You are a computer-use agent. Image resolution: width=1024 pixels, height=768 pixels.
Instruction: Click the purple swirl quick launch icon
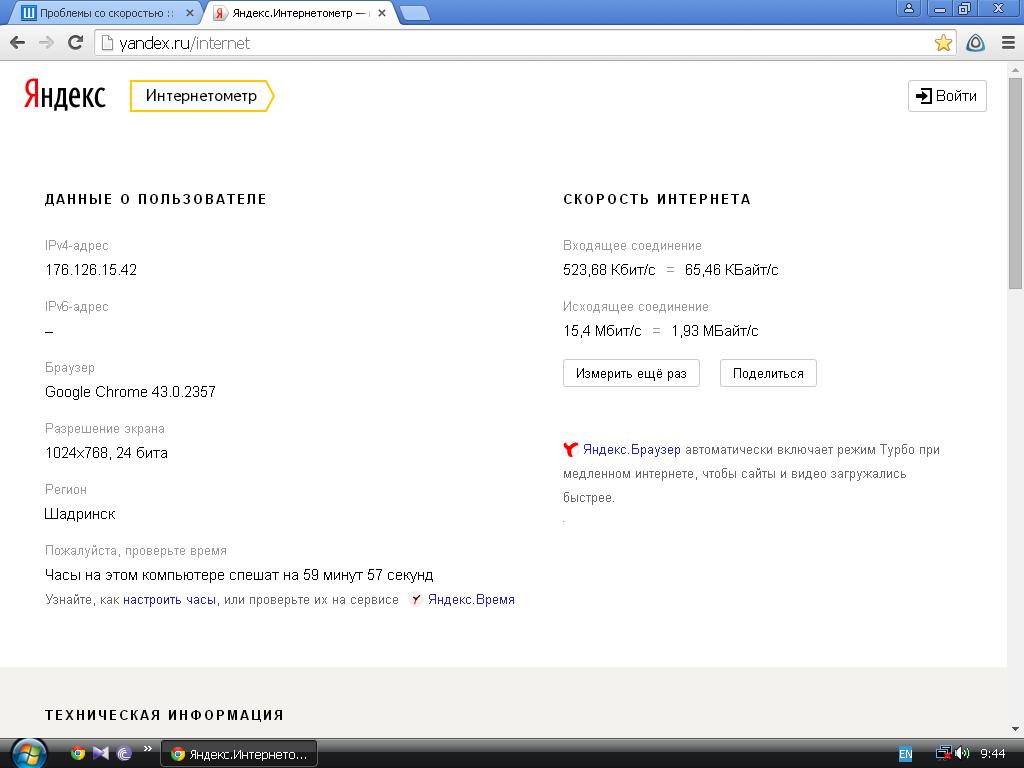click(124, 754)
